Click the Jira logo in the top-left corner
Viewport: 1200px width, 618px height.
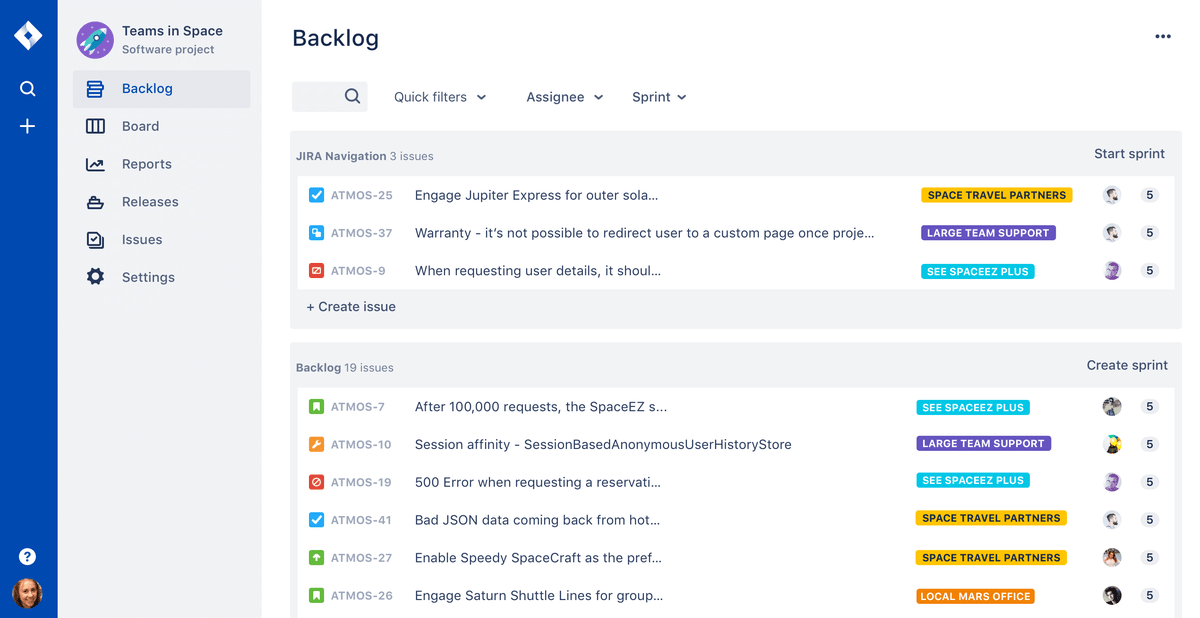tap(27, 34)
